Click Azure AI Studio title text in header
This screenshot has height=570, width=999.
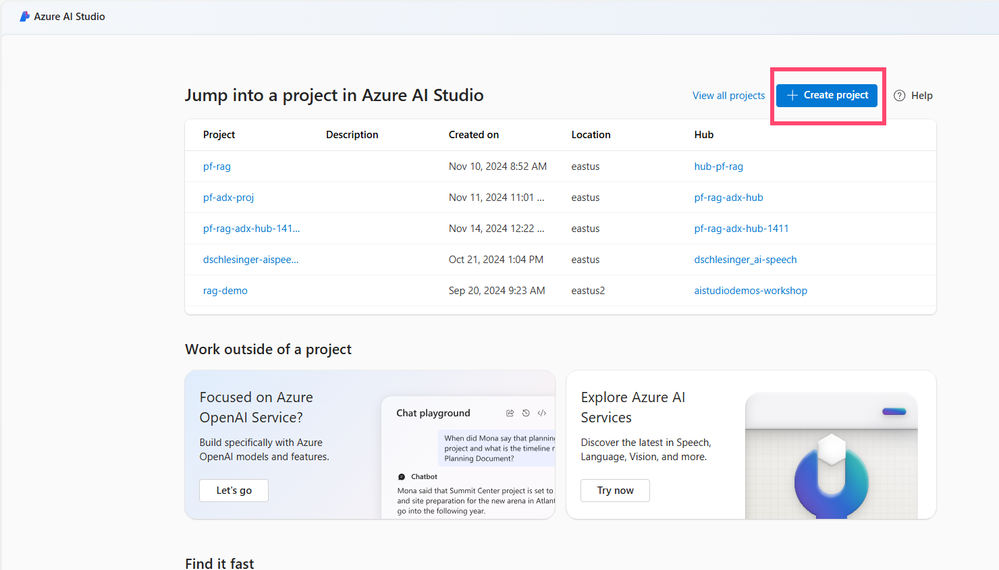[x=69, y=17]
